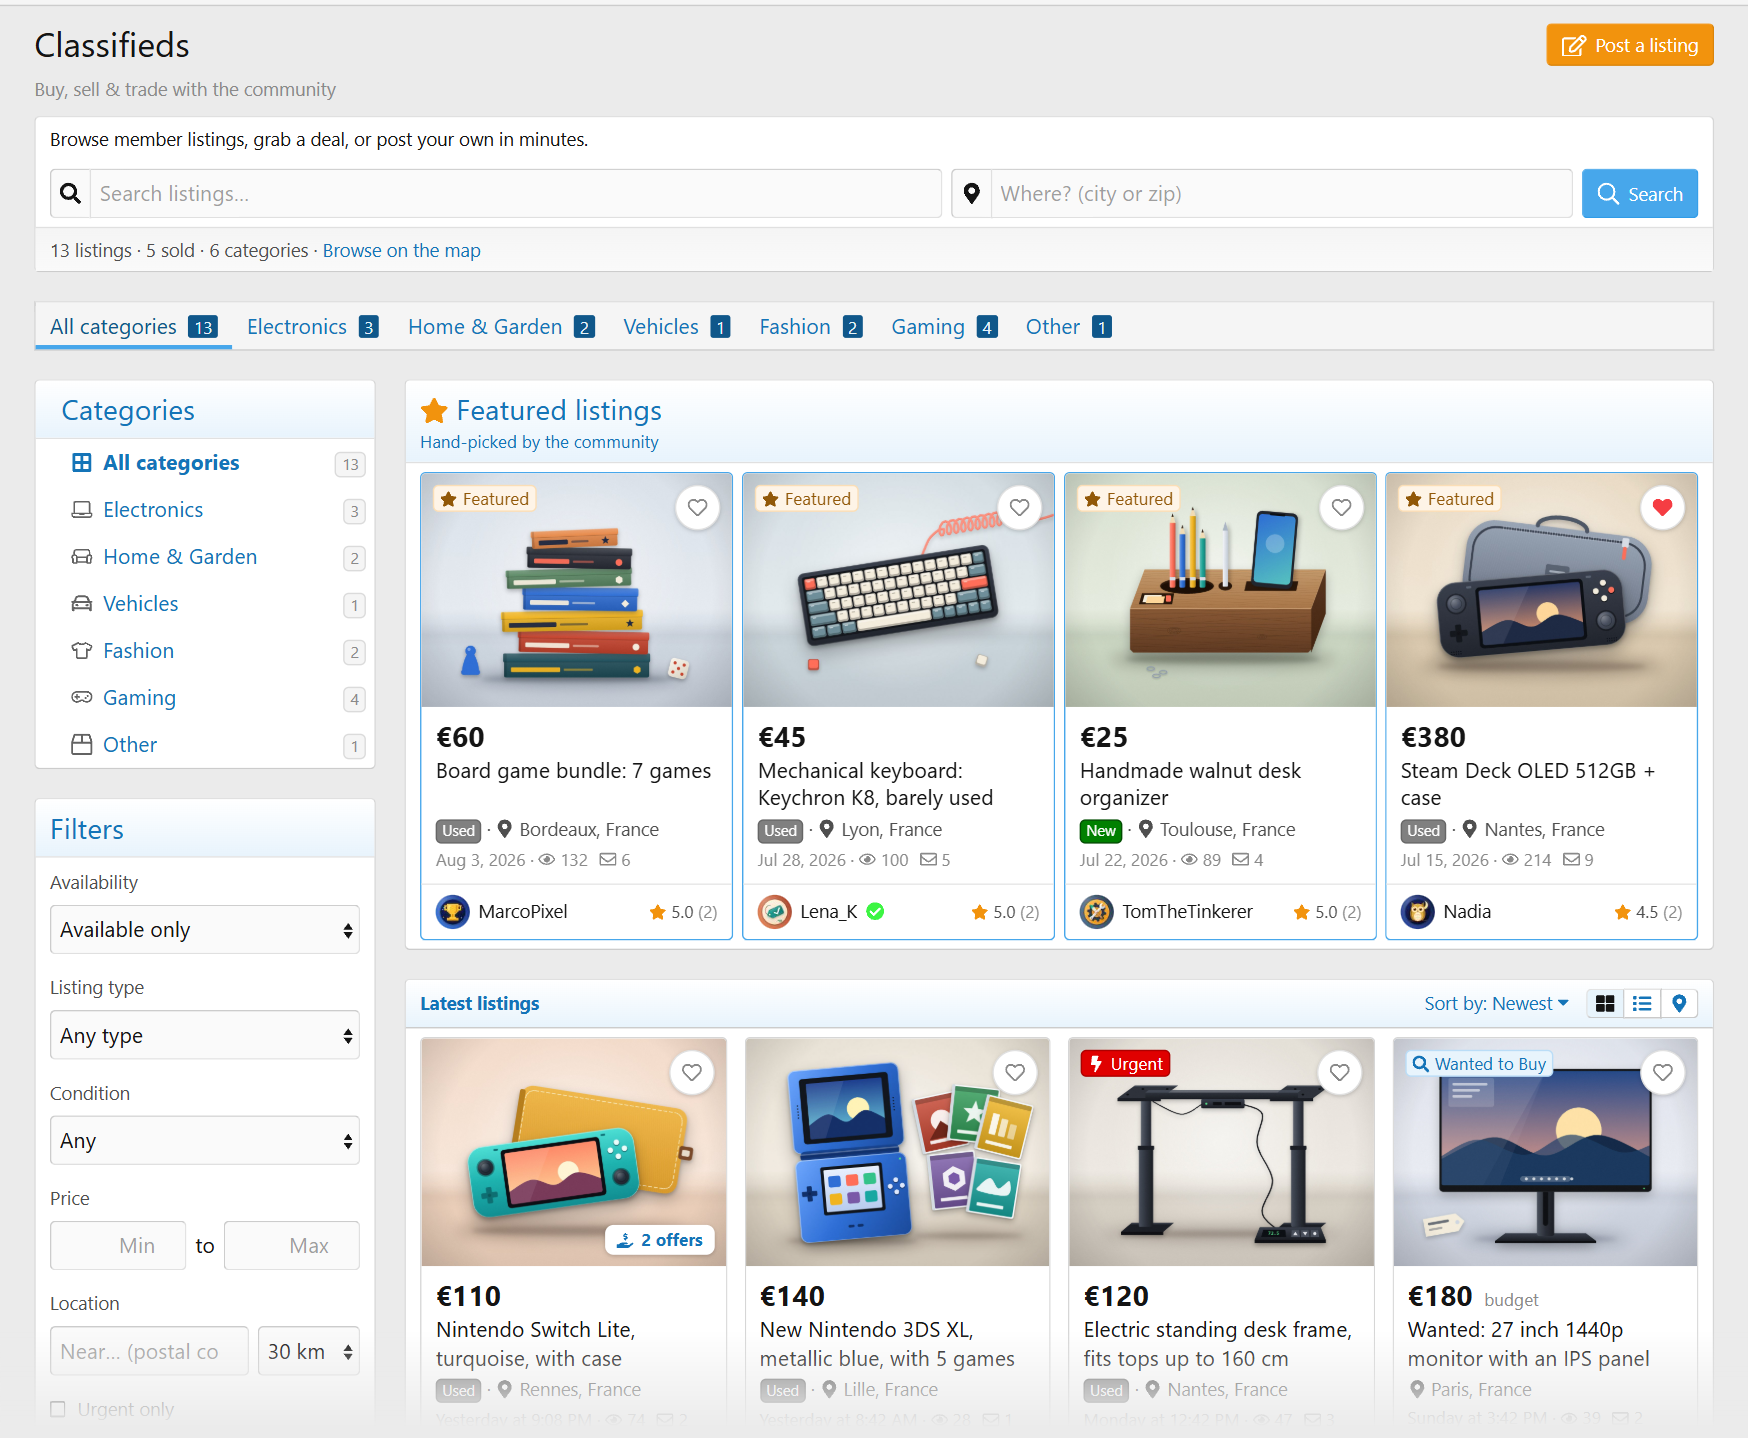Screen dimensions: 1748x1438
Task: Open the 30 km radius dropdown
Action: click(309, 1351)
